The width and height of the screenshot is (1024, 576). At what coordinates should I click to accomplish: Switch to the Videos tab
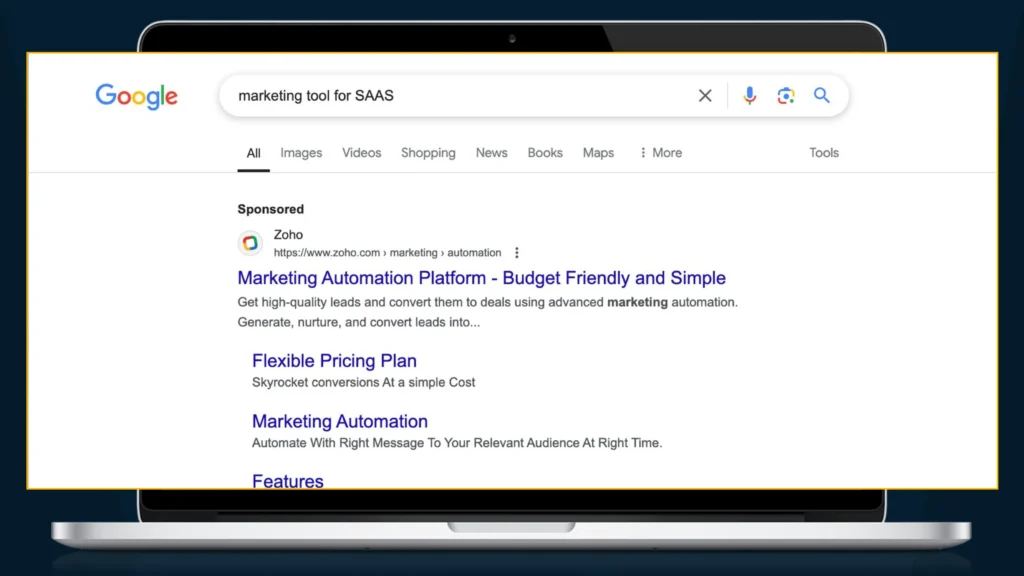(361, 153)
